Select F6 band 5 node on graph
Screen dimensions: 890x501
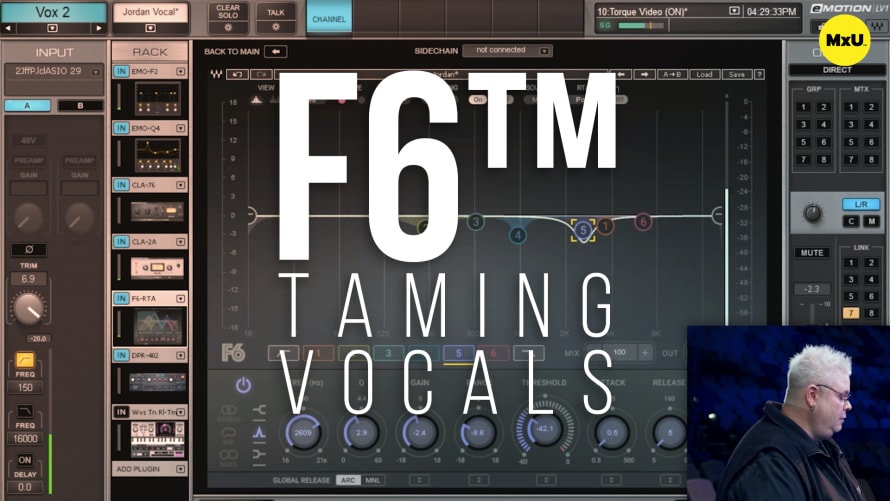(x=583, y=230)
